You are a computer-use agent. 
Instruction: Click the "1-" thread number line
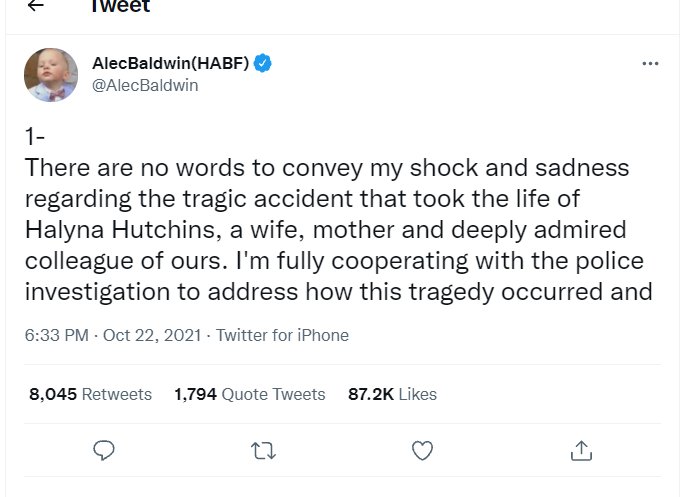(34, 137)
